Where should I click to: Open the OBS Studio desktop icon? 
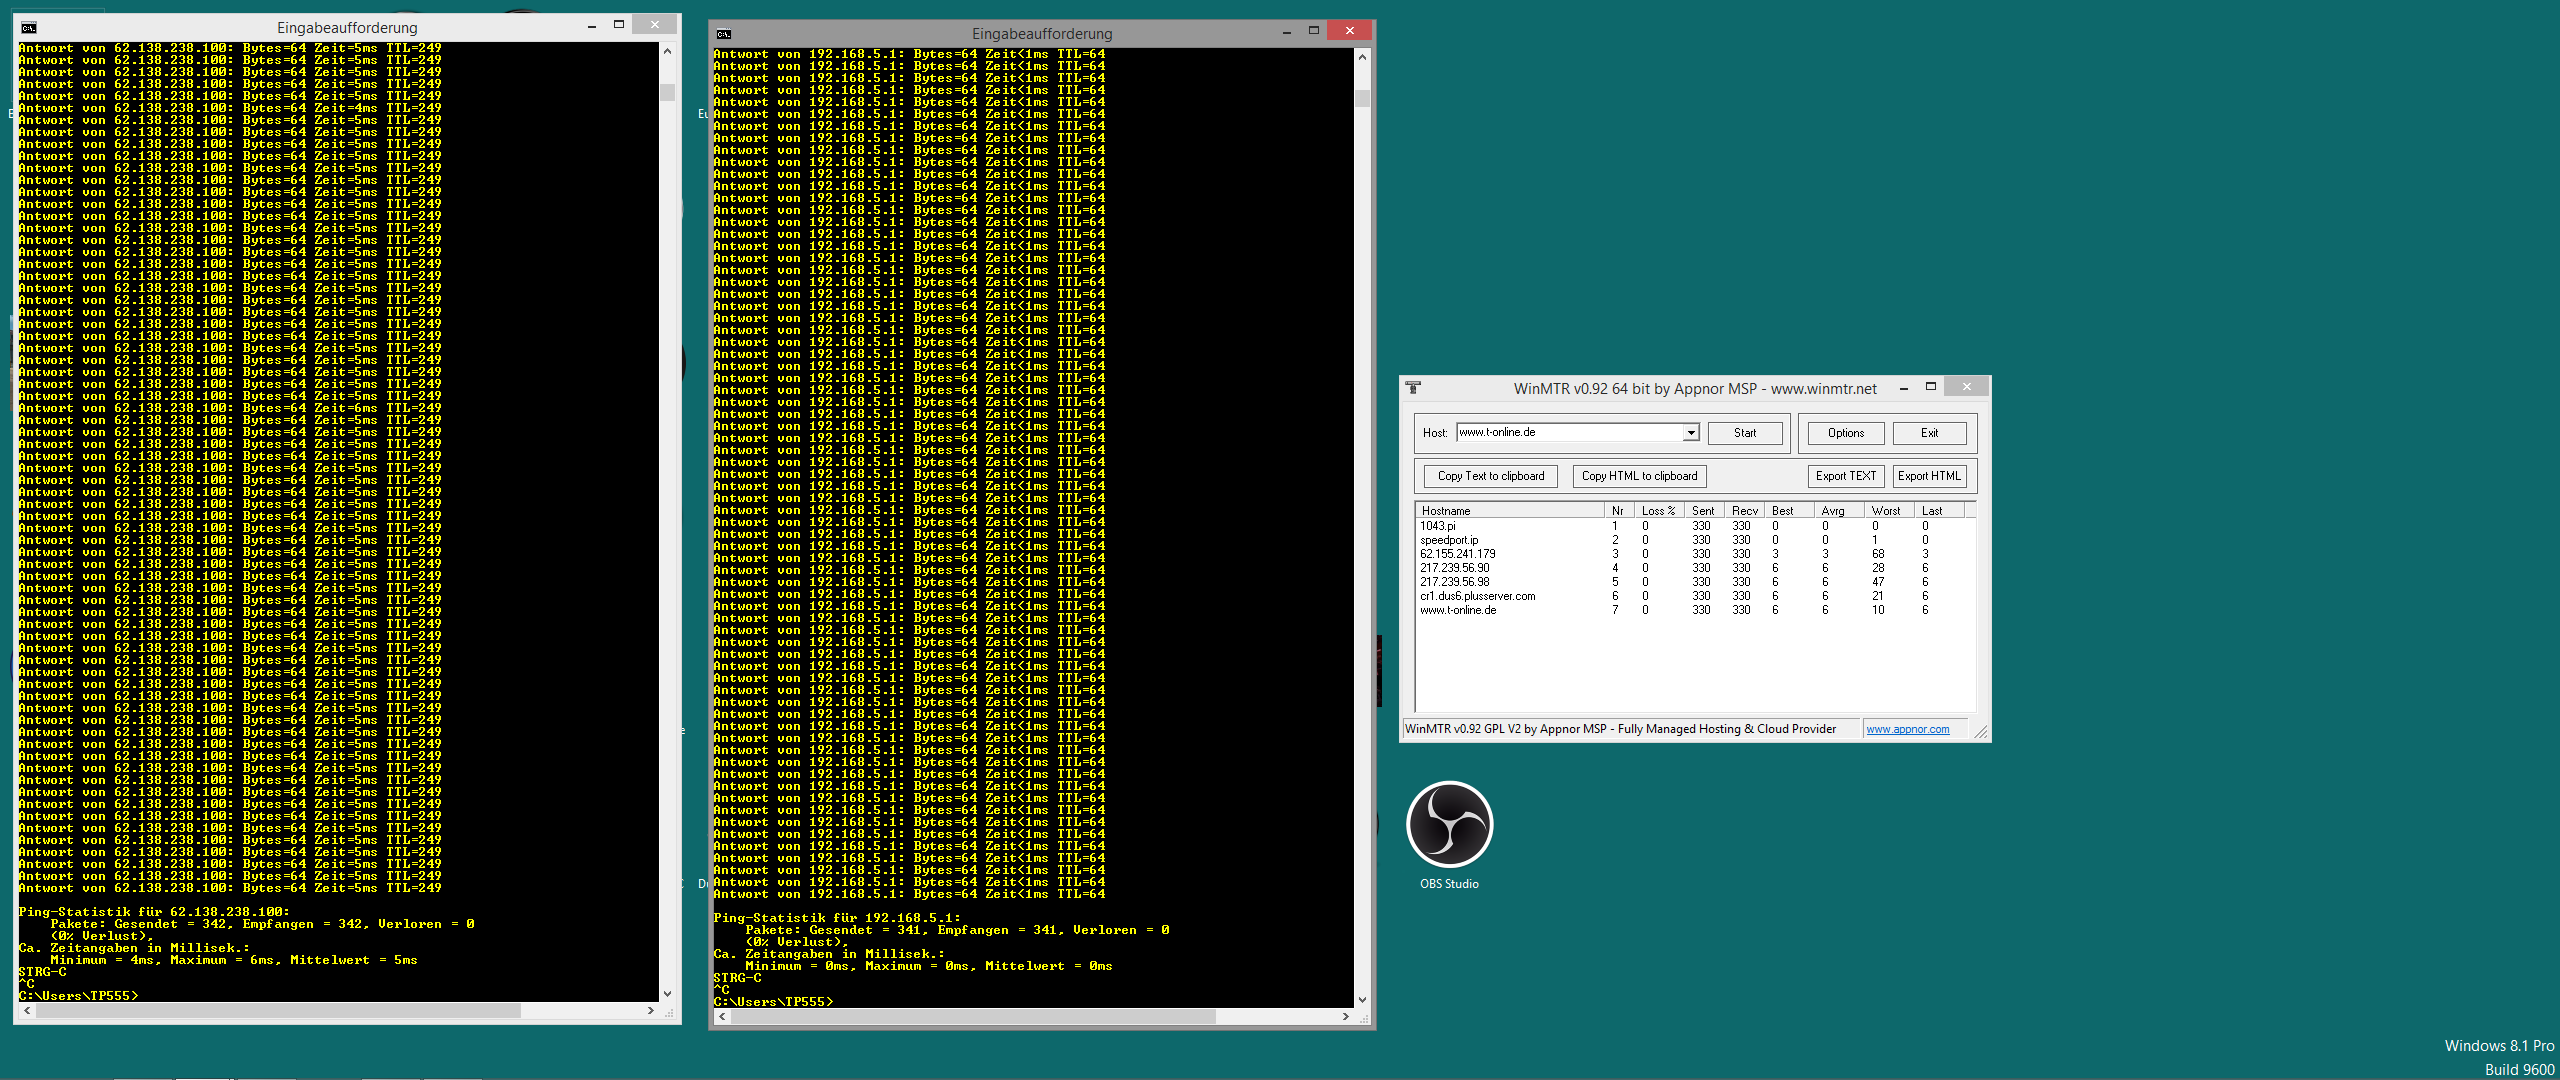tap(1449, 826)
